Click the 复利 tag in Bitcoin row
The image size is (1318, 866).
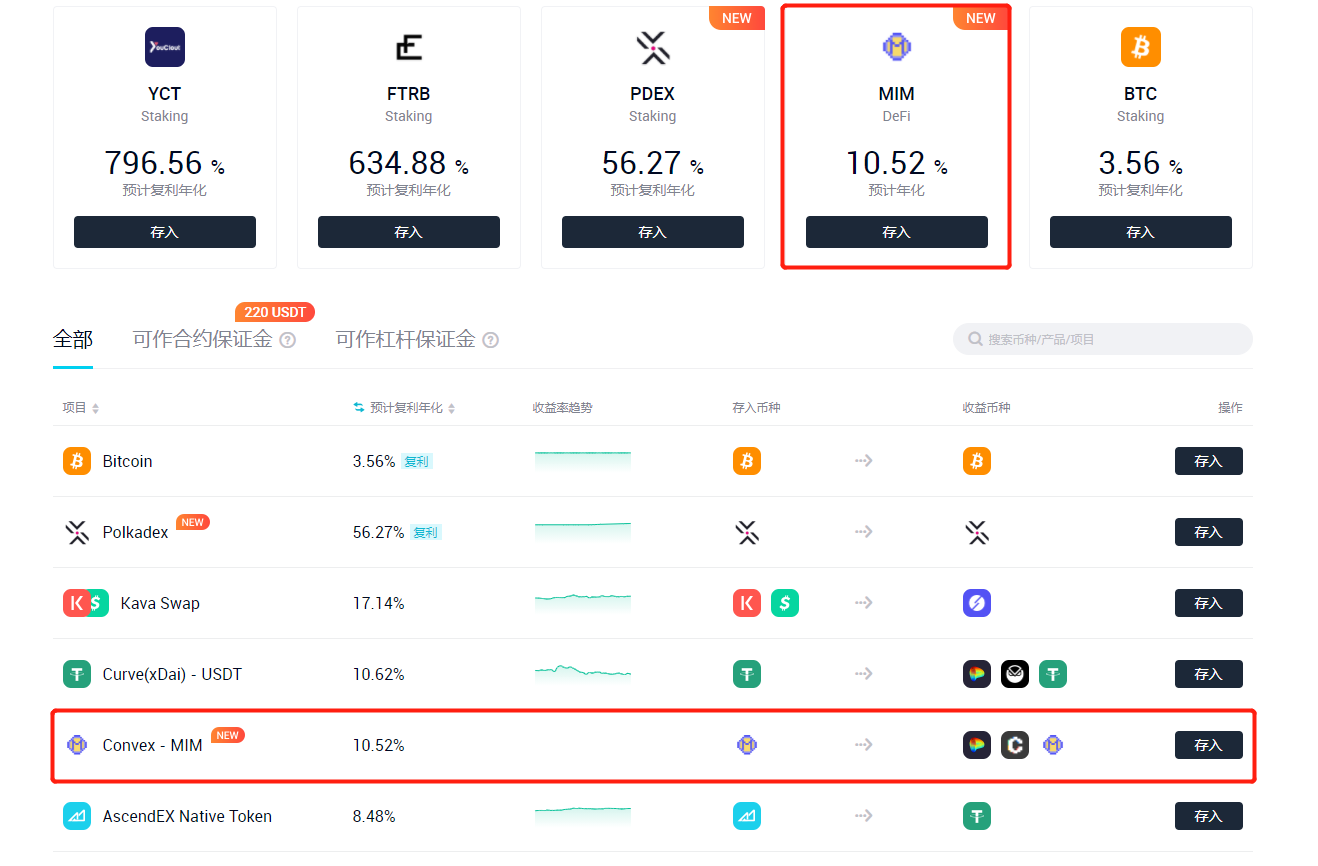click(x=416, y=462)
